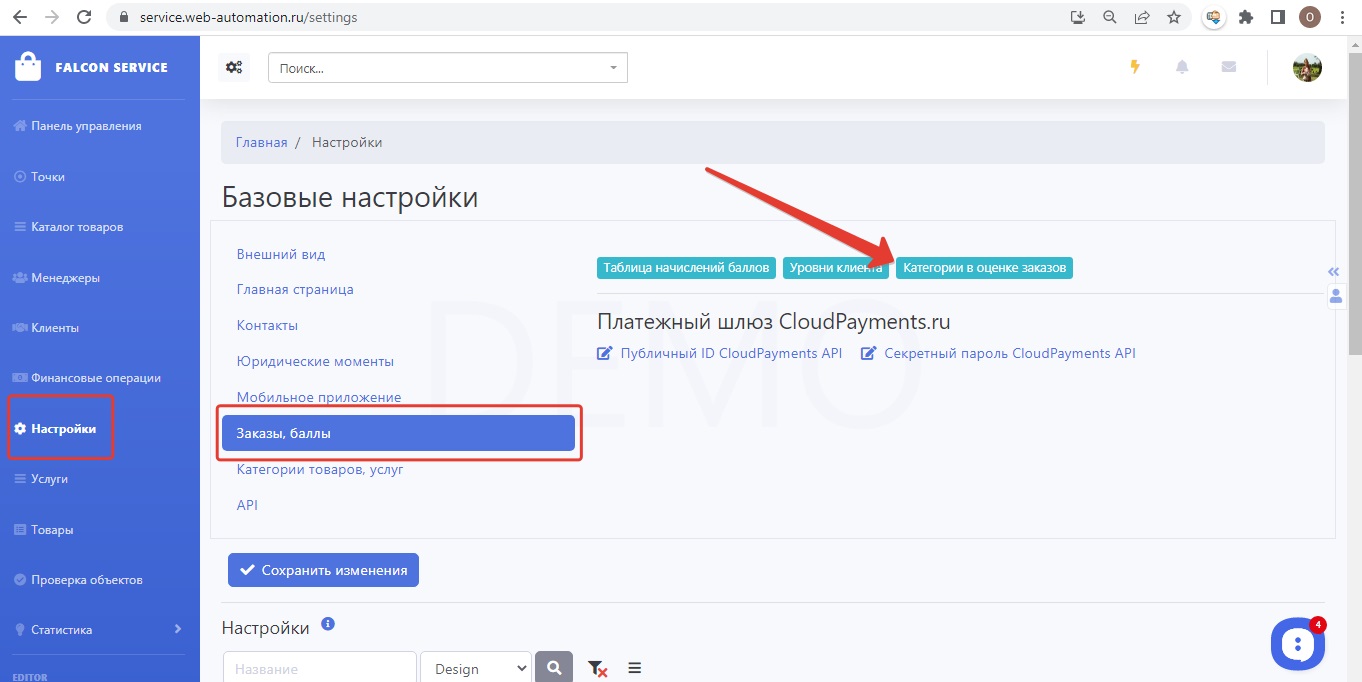Click the Название input field
1362x682 pixels.
(x=319, y=668)
